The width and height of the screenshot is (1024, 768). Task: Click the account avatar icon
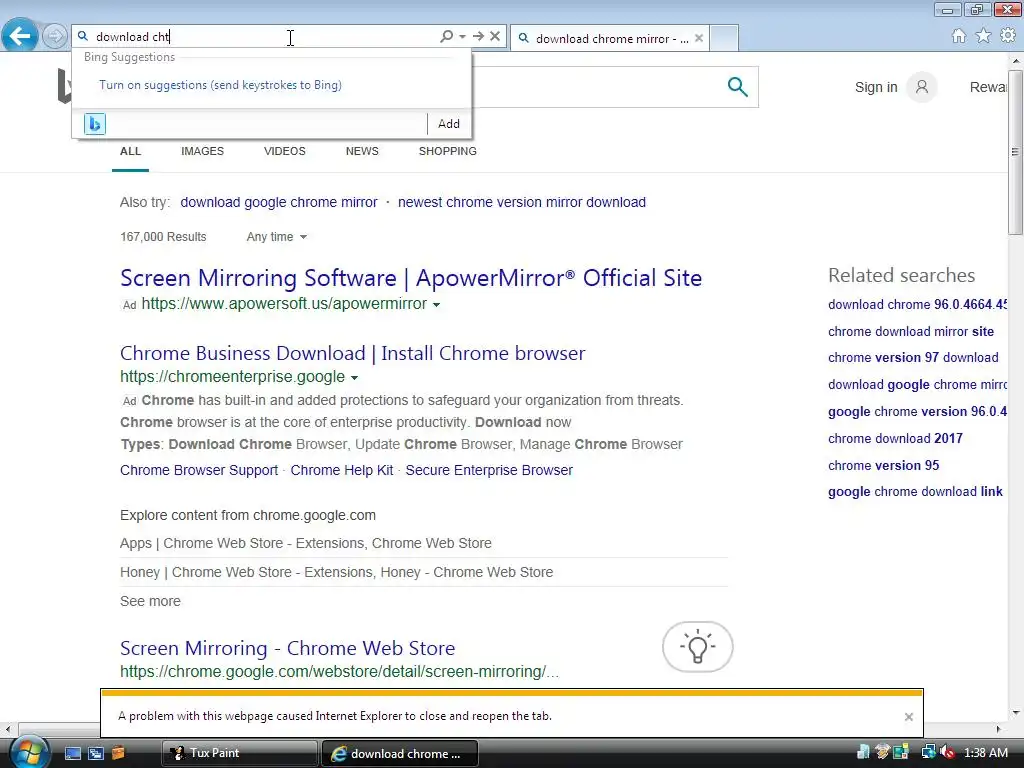921,87
